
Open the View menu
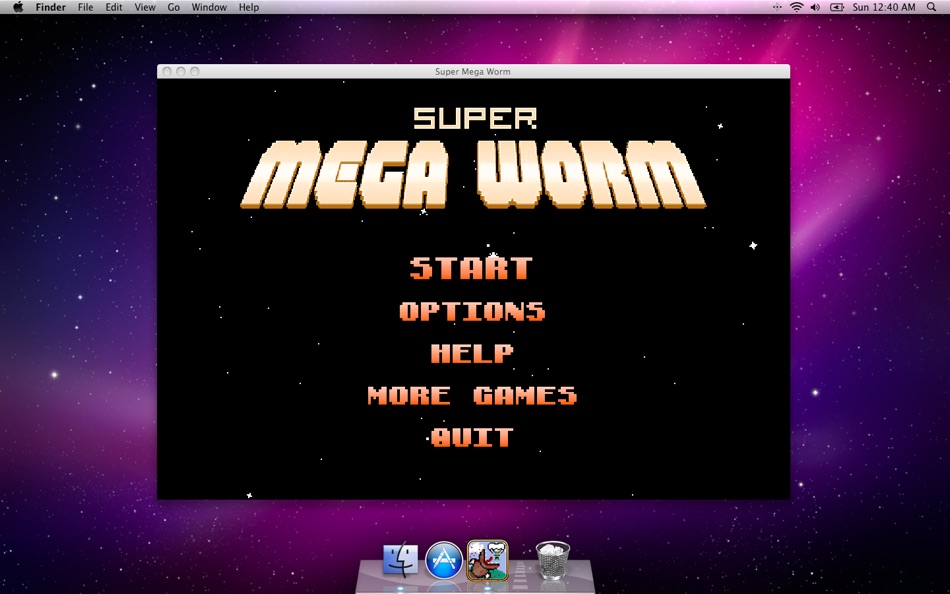coord(145,7)
